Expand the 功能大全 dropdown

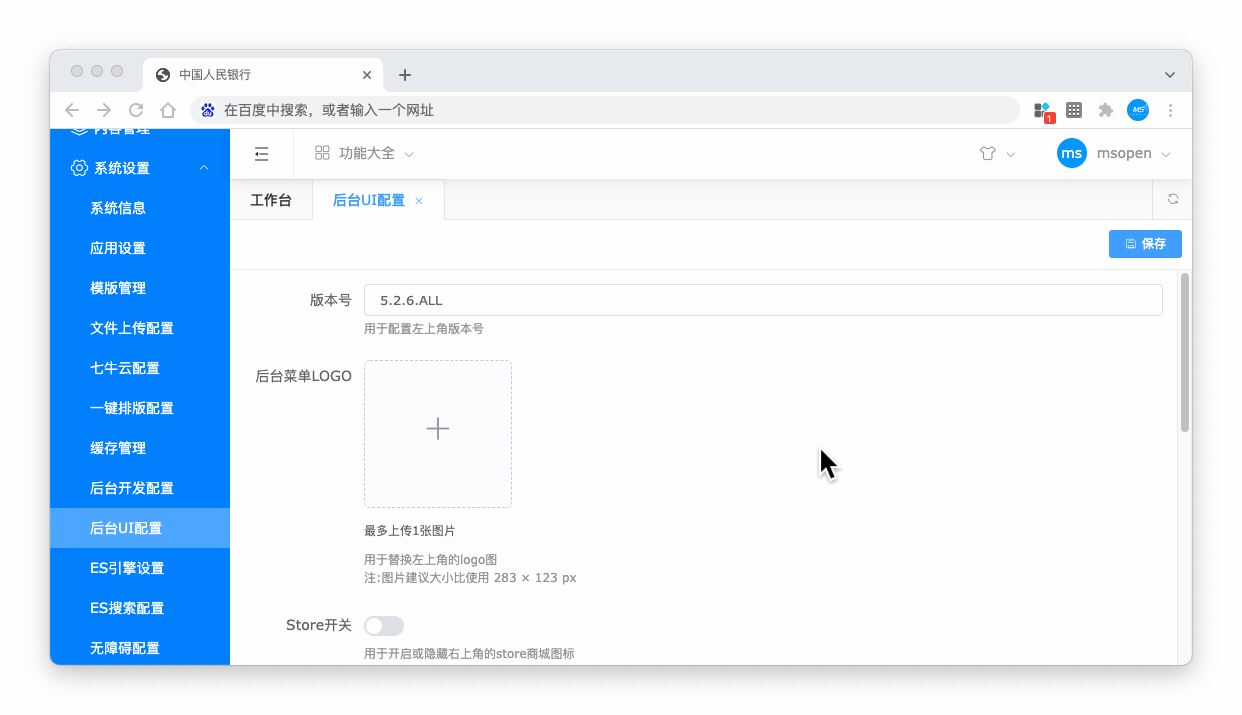pos(365,154)
